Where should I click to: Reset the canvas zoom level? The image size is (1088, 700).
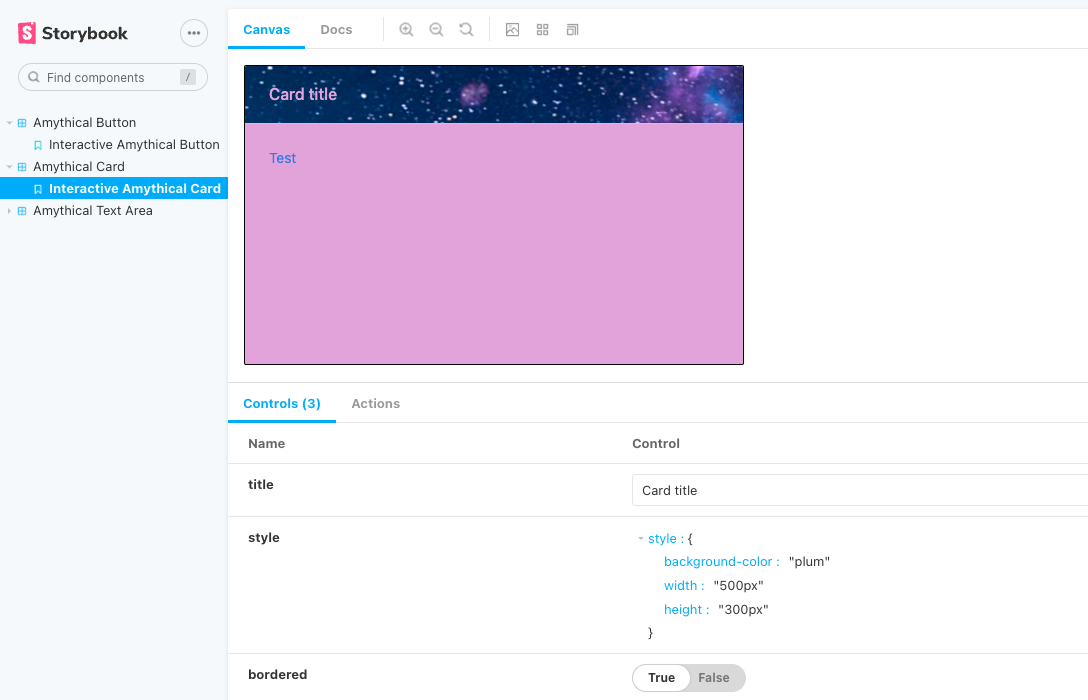[466, 30]
